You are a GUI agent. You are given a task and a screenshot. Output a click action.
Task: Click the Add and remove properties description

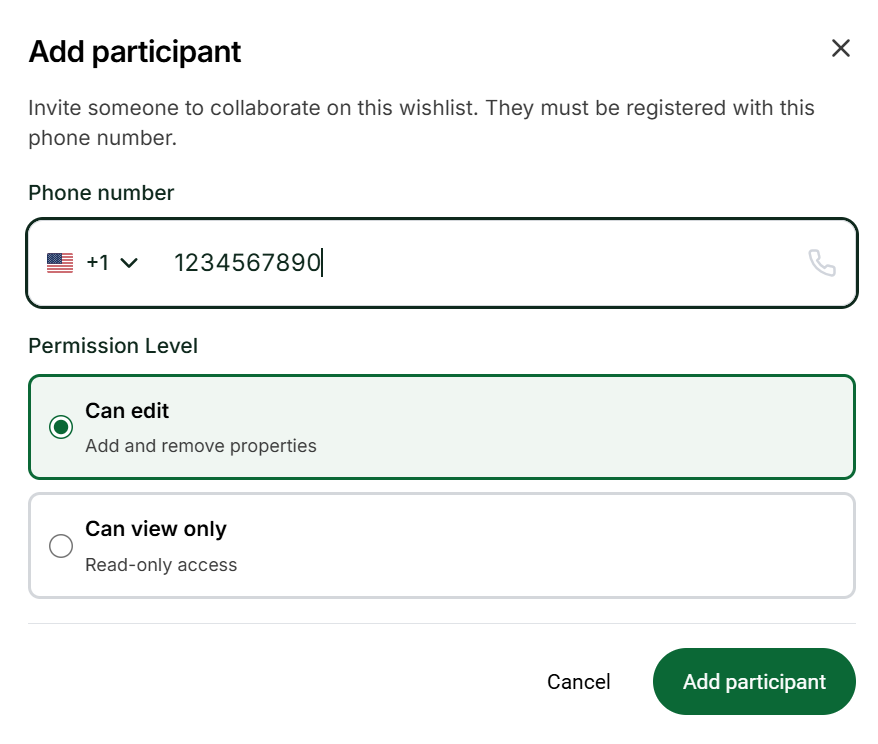201,446
